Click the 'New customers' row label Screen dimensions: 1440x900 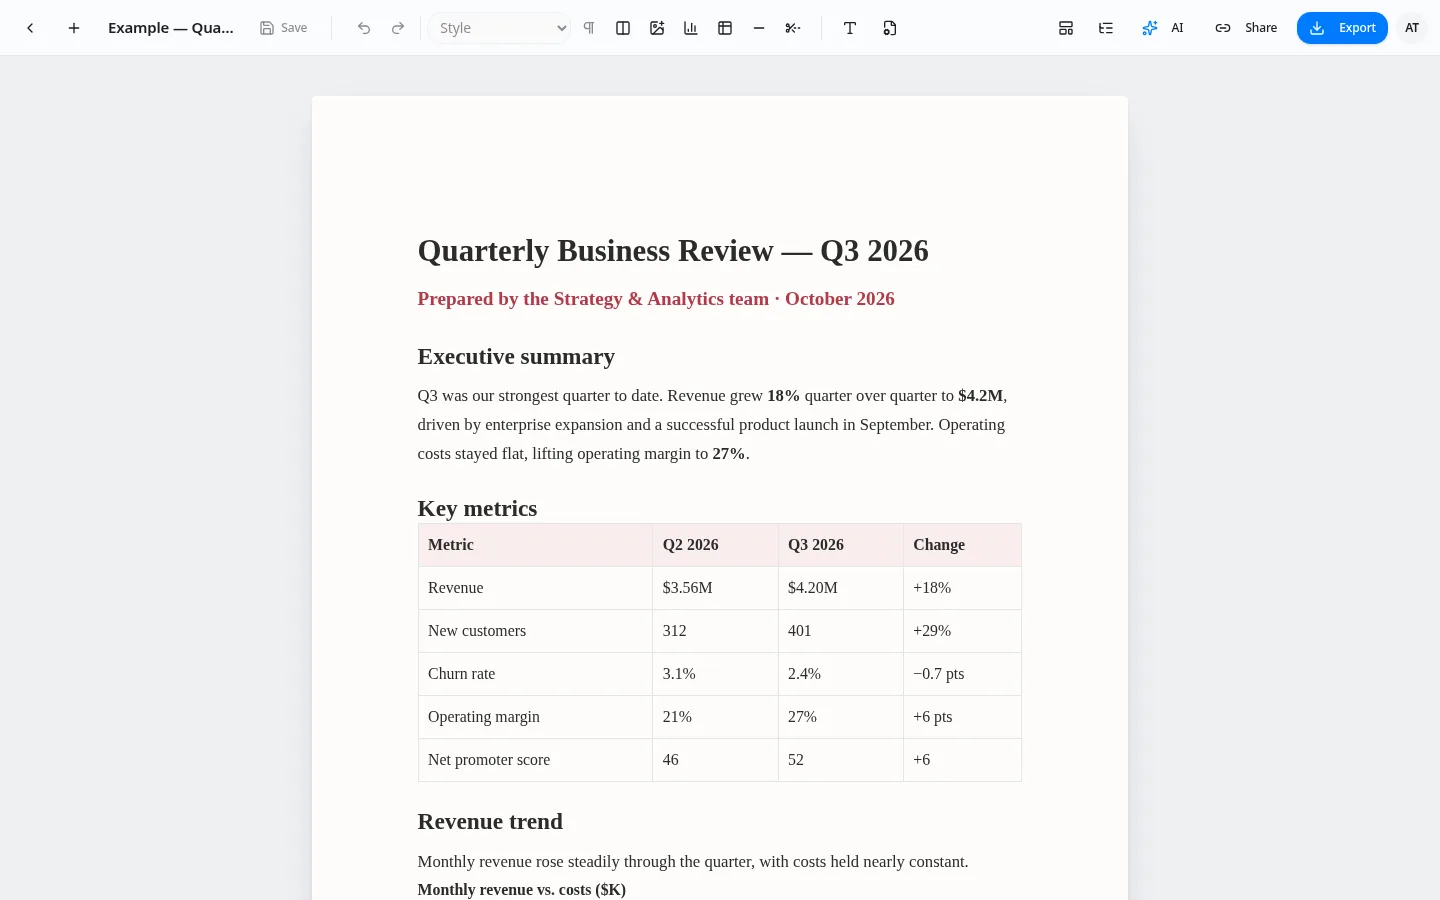(535, 631)
